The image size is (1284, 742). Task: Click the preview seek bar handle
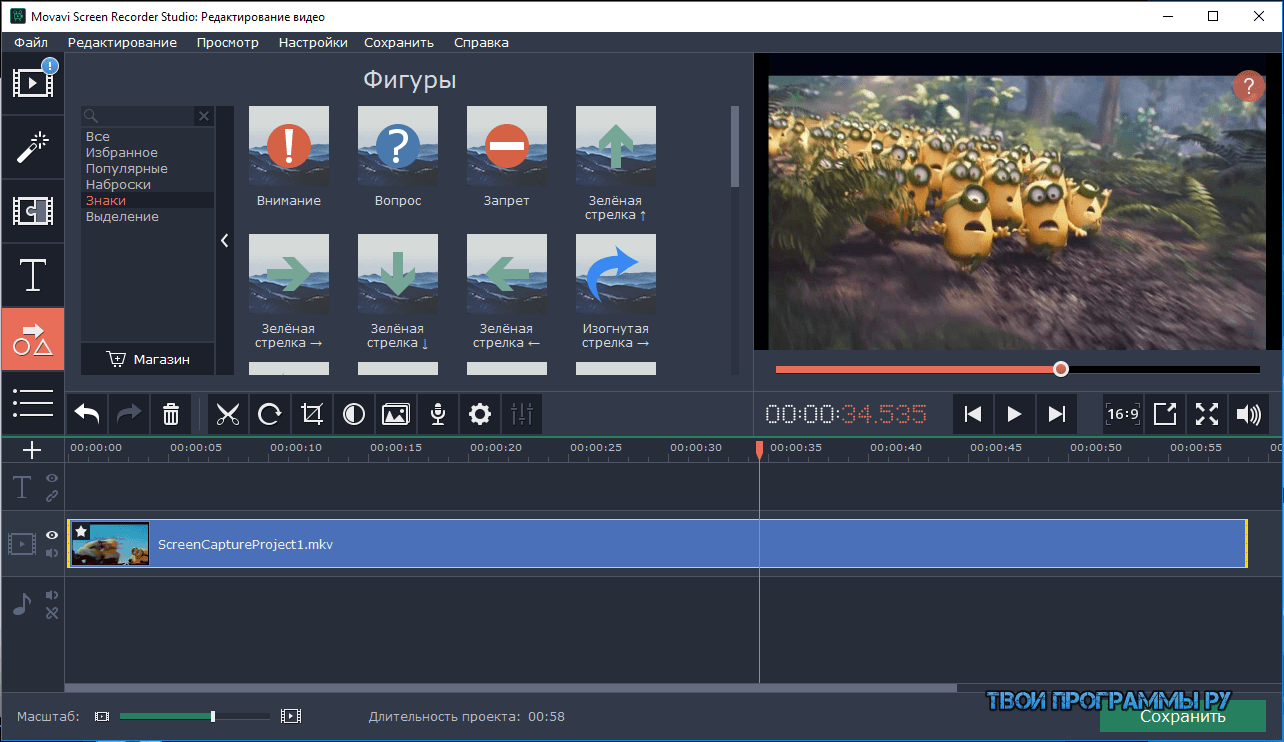click(x=1061, y=369)
